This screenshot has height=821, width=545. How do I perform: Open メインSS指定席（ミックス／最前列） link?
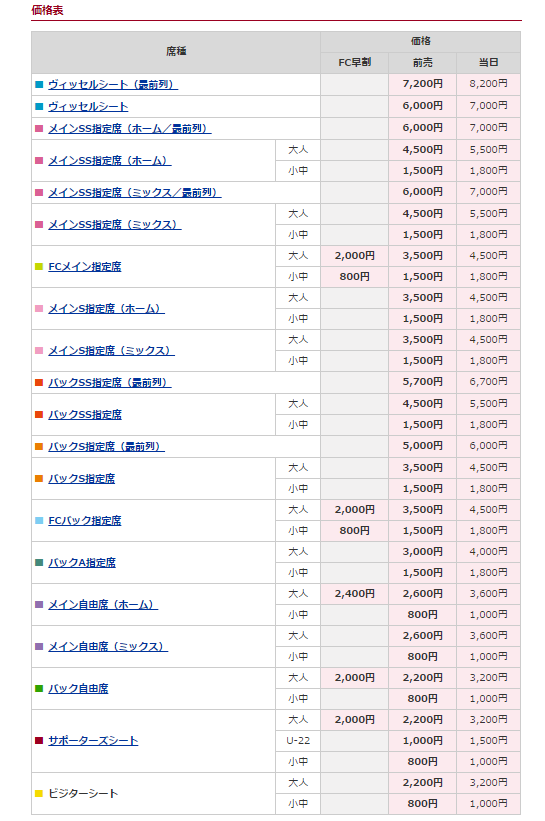click(135, 192)
